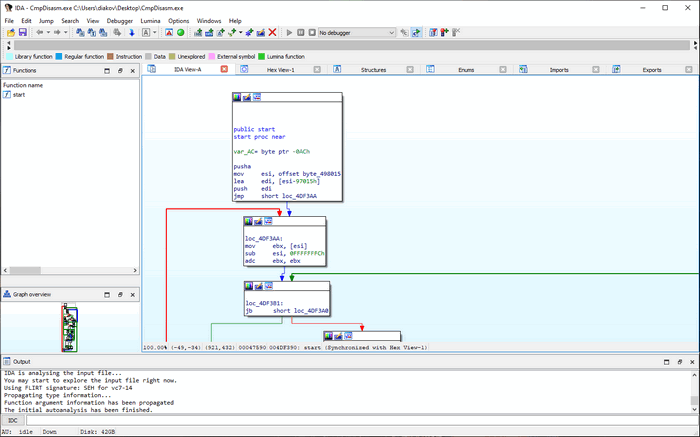The width and height of the screenshot is (700, 437).
Task: Close the Graph overview panel
Action: click(x=132, y=295)
